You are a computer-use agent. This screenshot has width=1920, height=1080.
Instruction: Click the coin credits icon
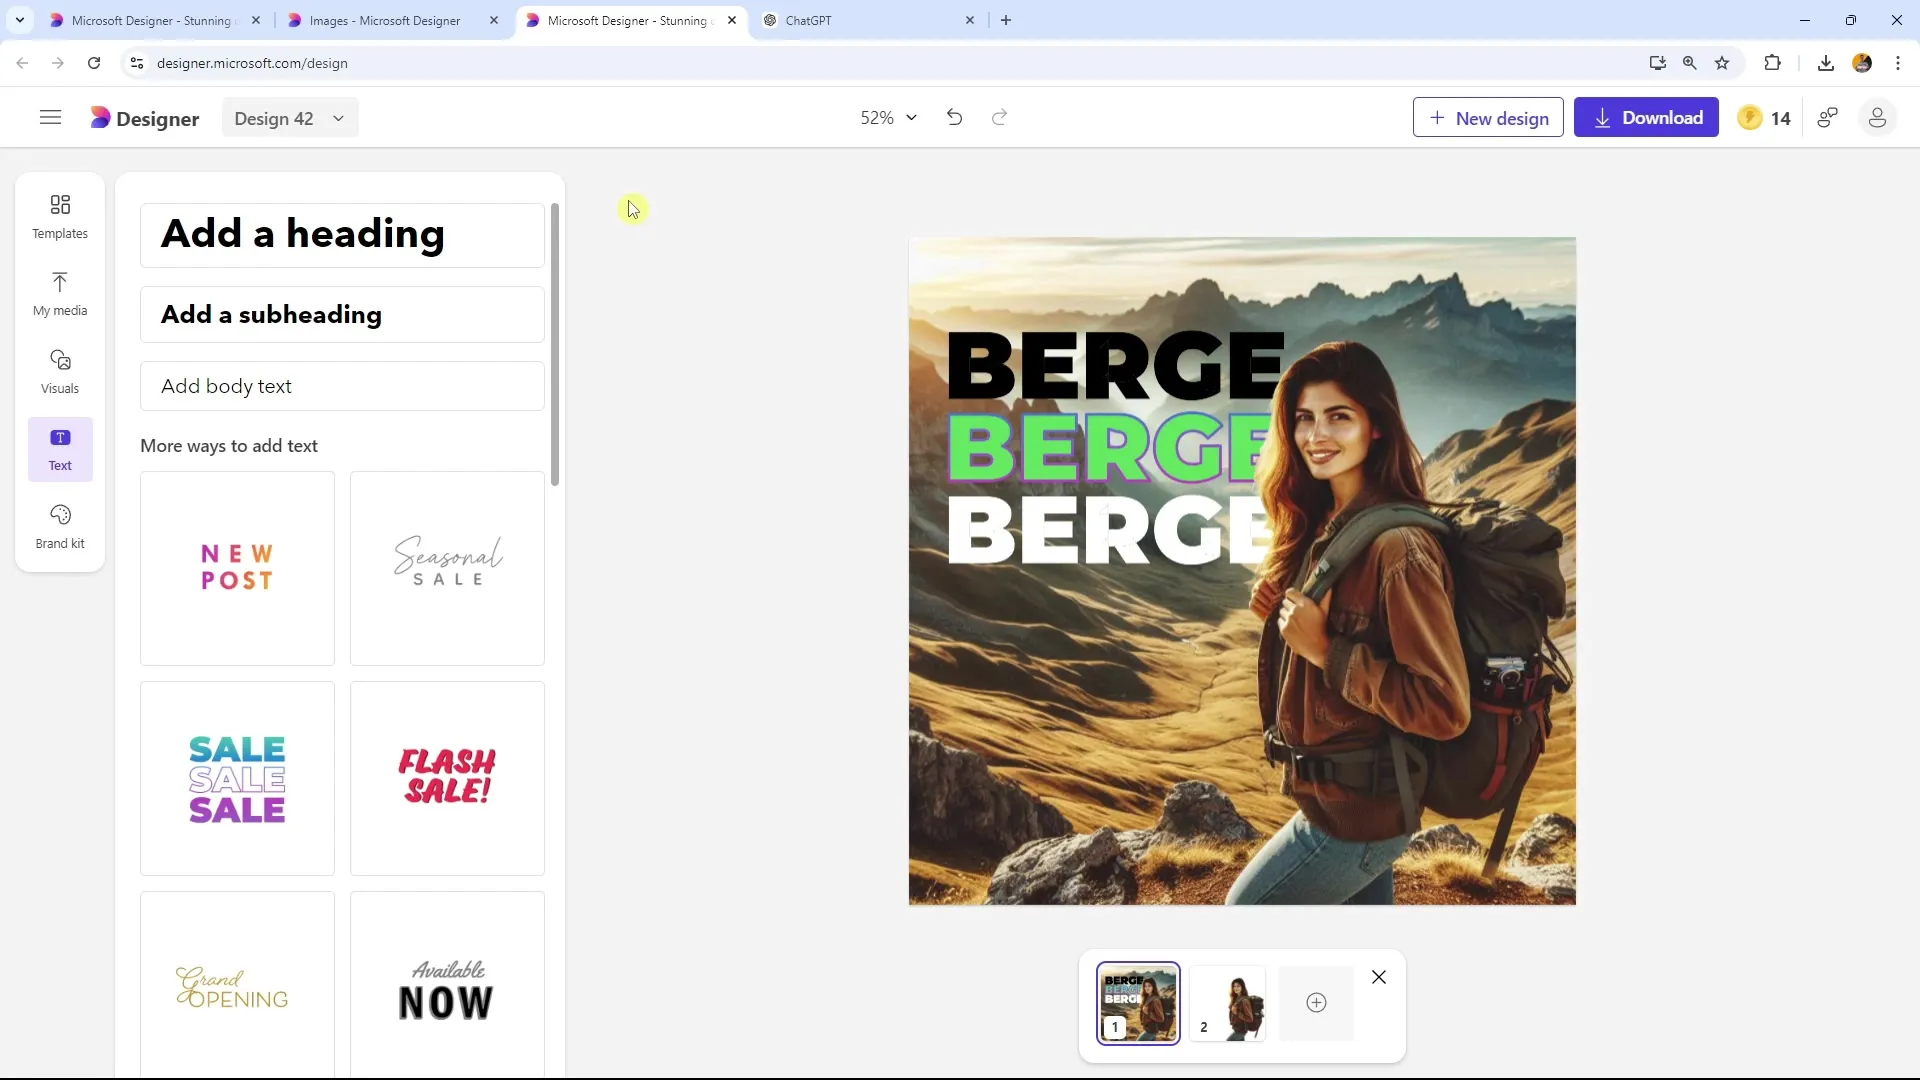tap(1750, 118)
